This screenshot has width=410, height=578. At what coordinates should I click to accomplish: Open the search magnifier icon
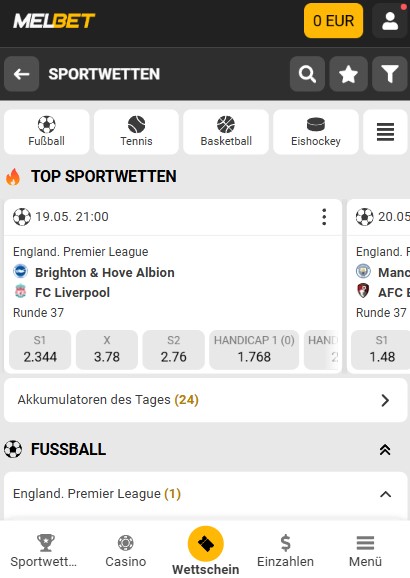tap(307, 74)
